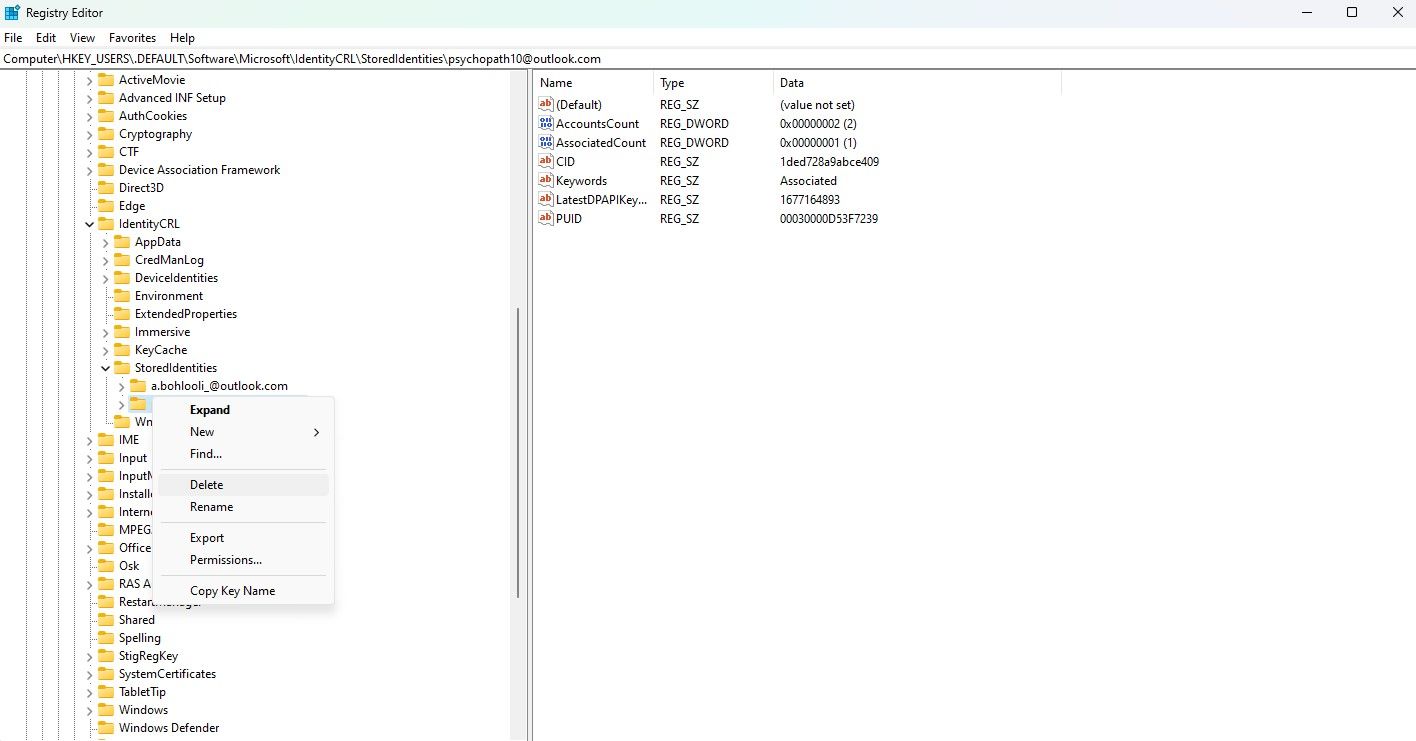
Task: Open the Favorites menu
Action: (131, 37)
